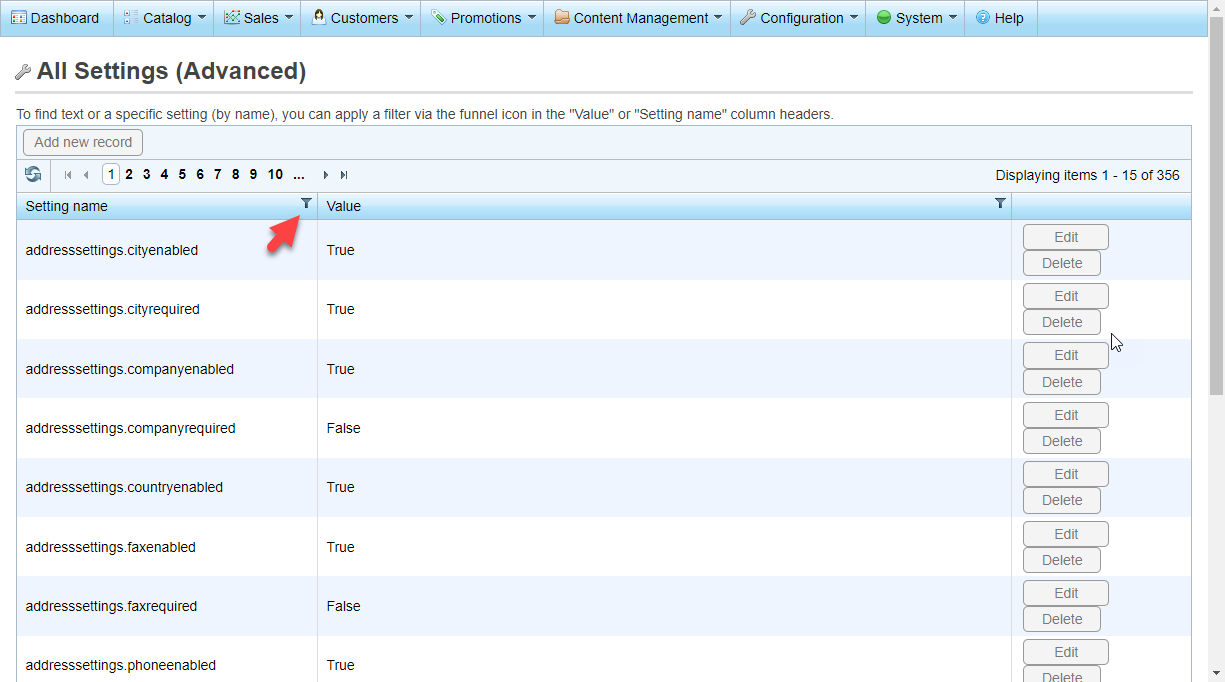Click the more pages ellipsis link

(298, 175)
